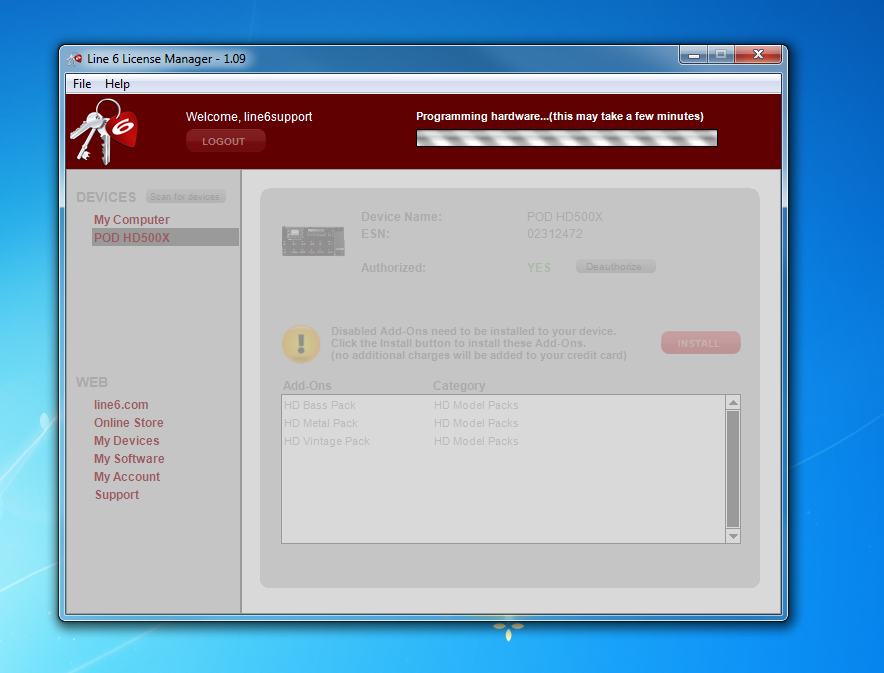Click the ESN value 02312472
The width and height of the screenshot is (884, 673).
(x=555, y=234)
